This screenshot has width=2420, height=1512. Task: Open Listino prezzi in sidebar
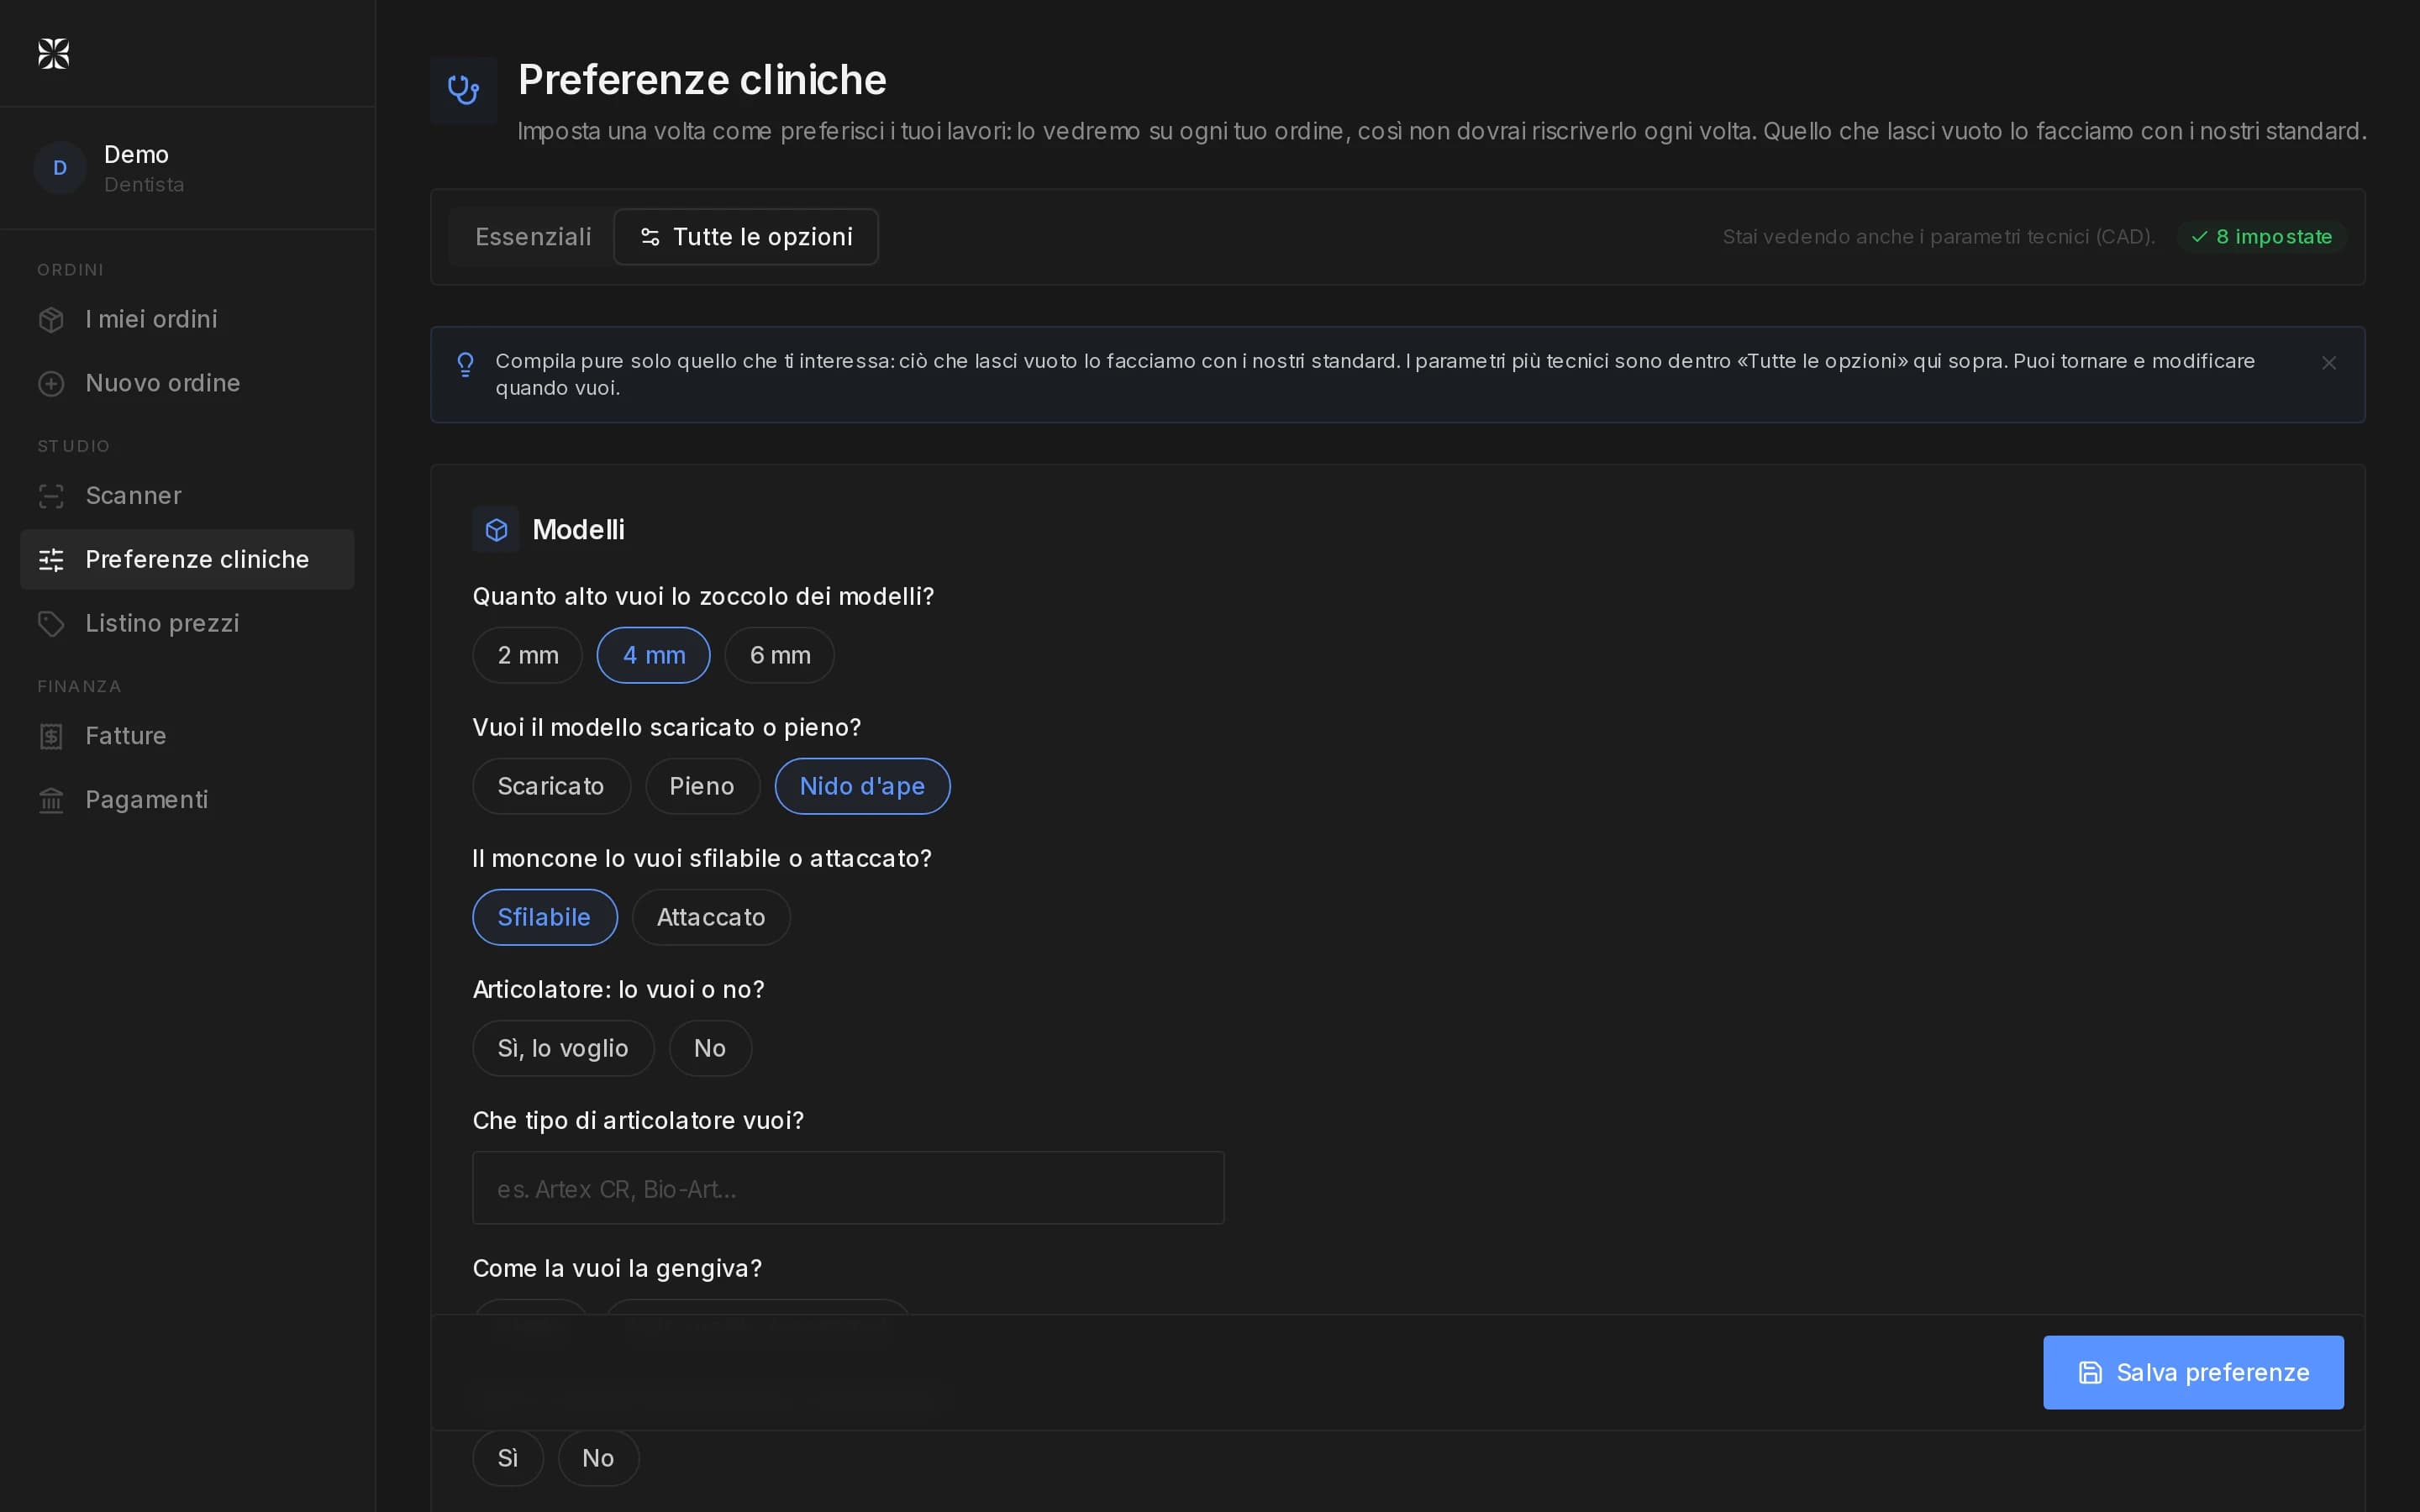tap(187, 624)
